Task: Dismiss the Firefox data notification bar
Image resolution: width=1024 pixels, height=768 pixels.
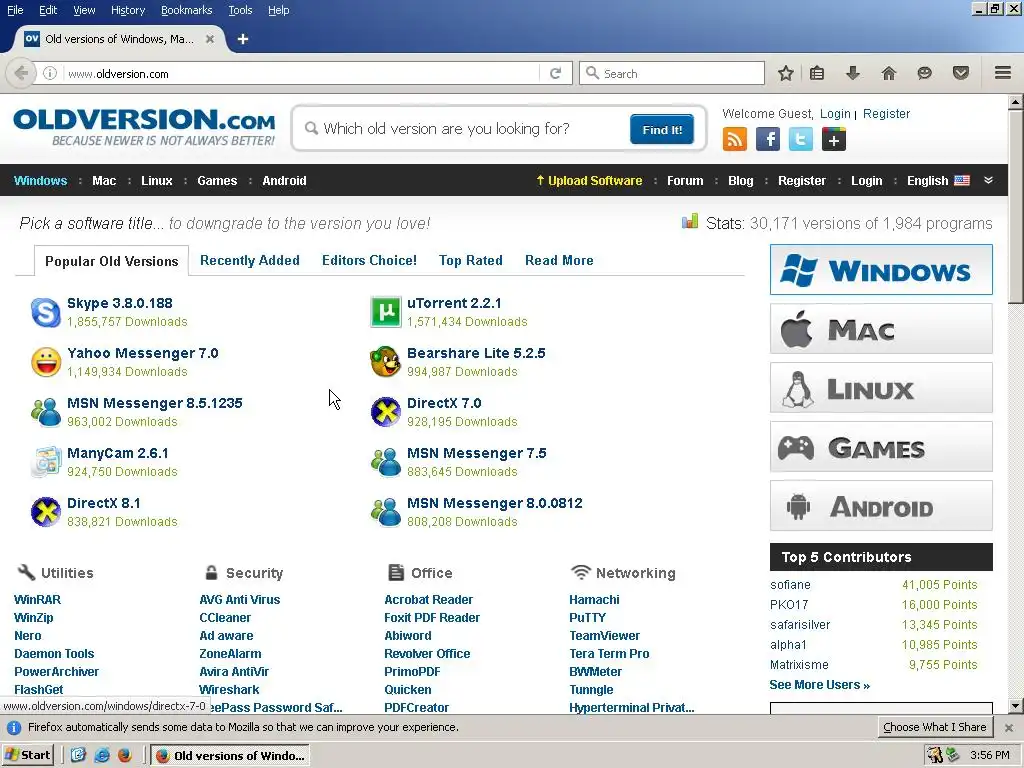Action: pyautogui.click(x=1008, y=727)
